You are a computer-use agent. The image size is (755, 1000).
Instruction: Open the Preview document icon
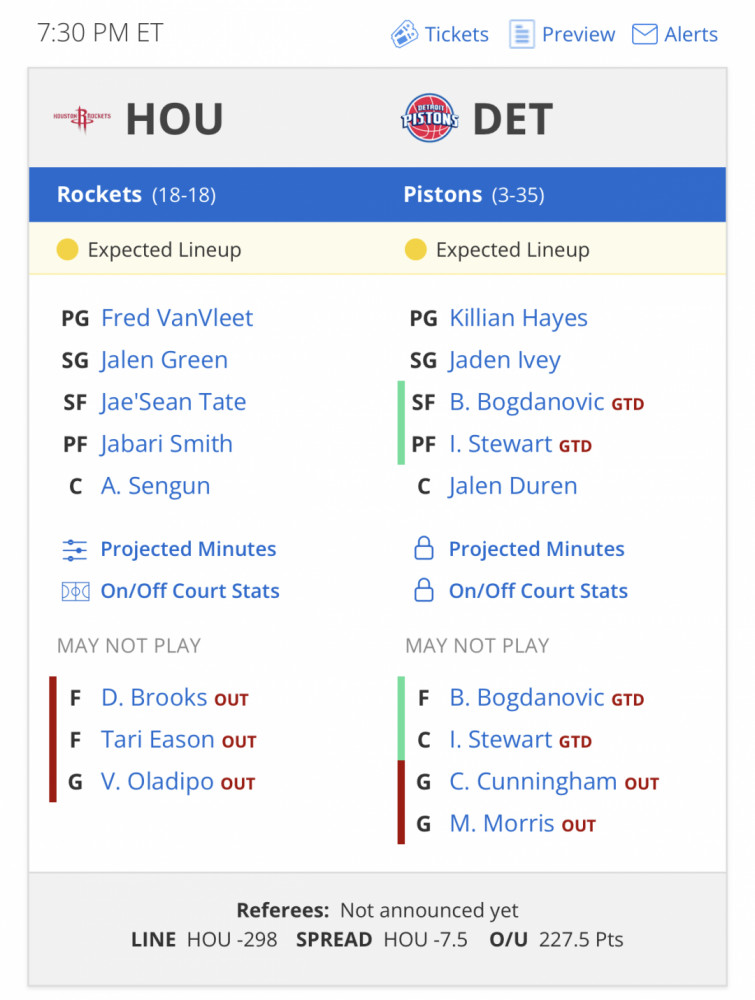point(522,34)
